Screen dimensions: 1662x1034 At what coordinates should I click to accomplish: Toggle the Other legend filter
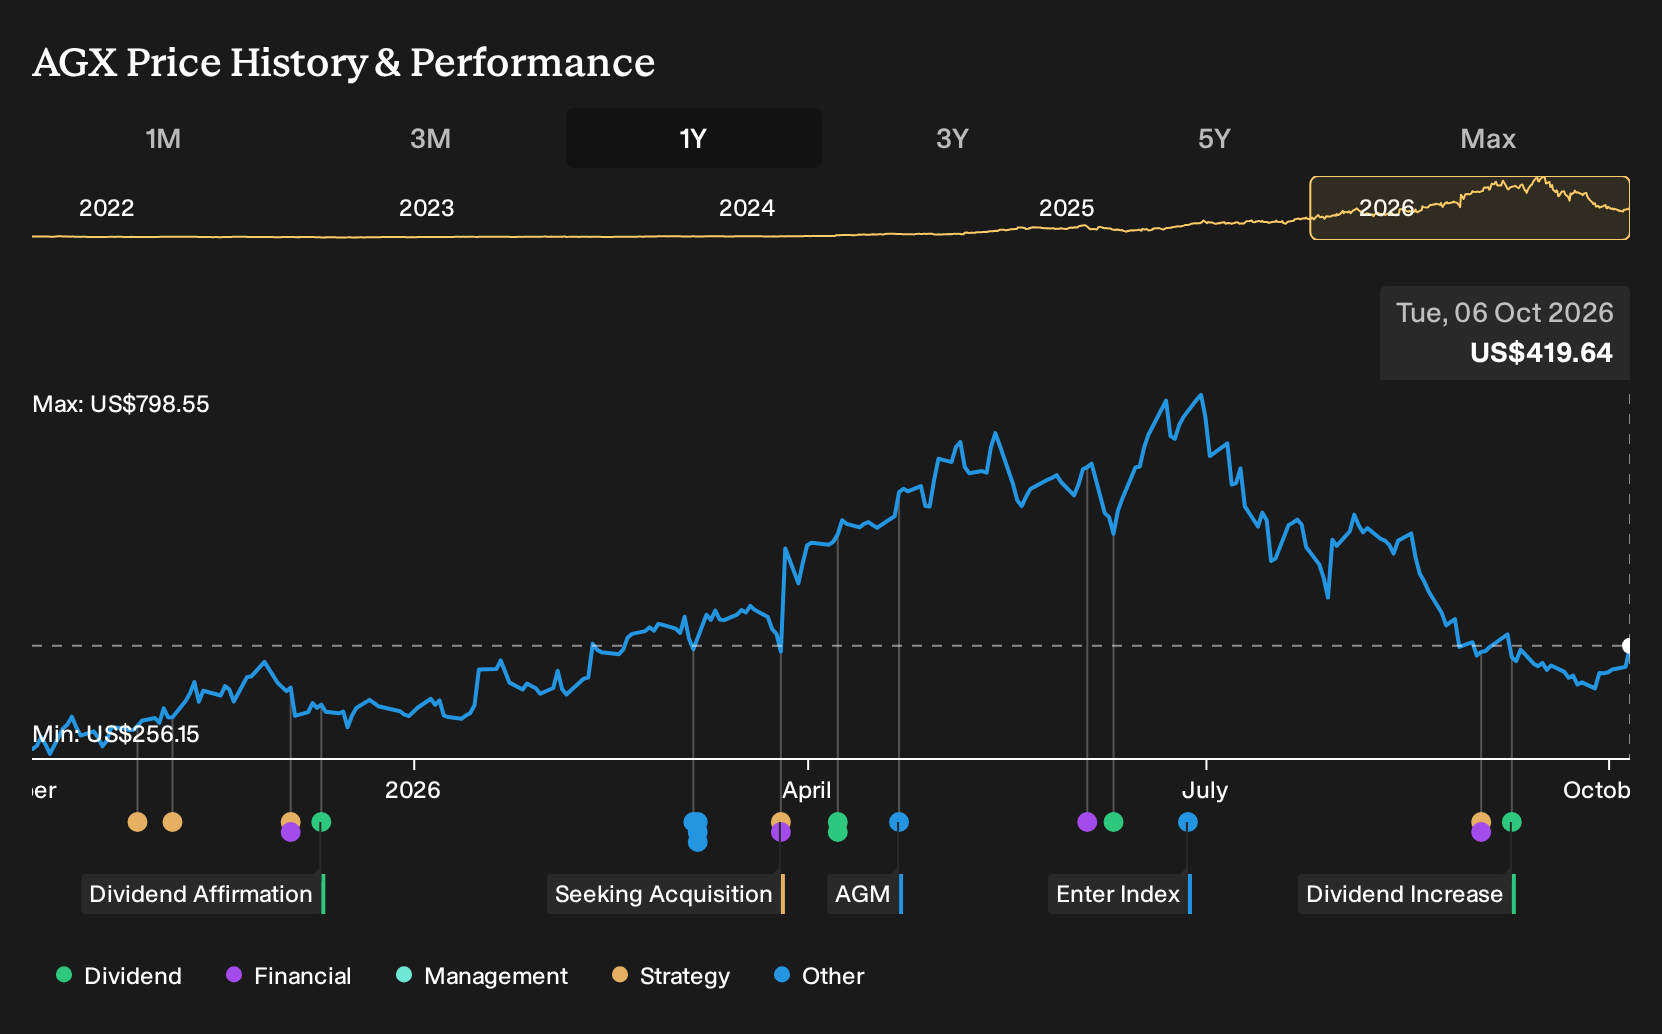pyautogui.click(x=819, y=976)
